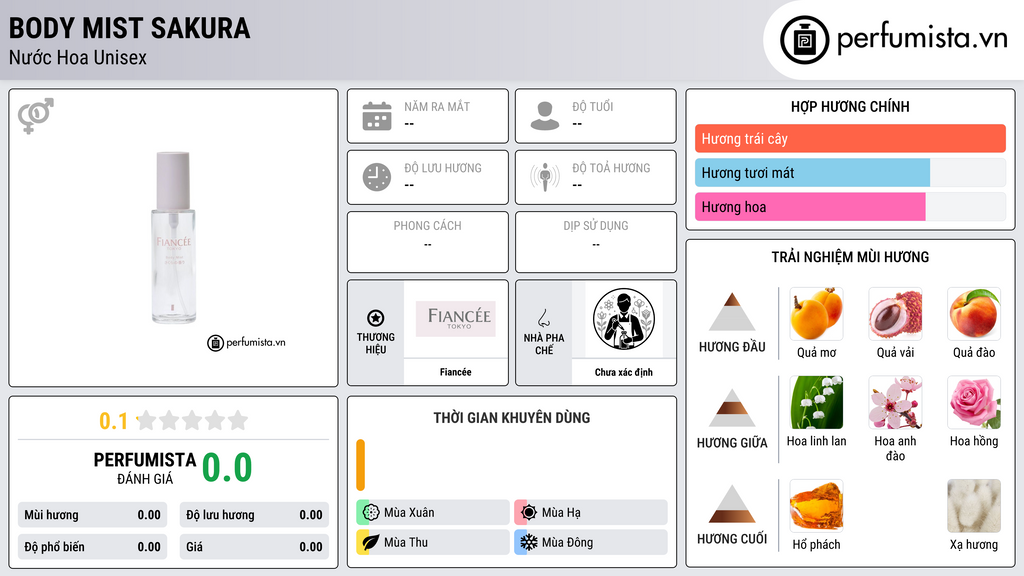Click the THỜI GIAN KHUYÊN DÙNG heading
Screen dimensions: 1024x576
pyautogui.click(x=511, y=418)
